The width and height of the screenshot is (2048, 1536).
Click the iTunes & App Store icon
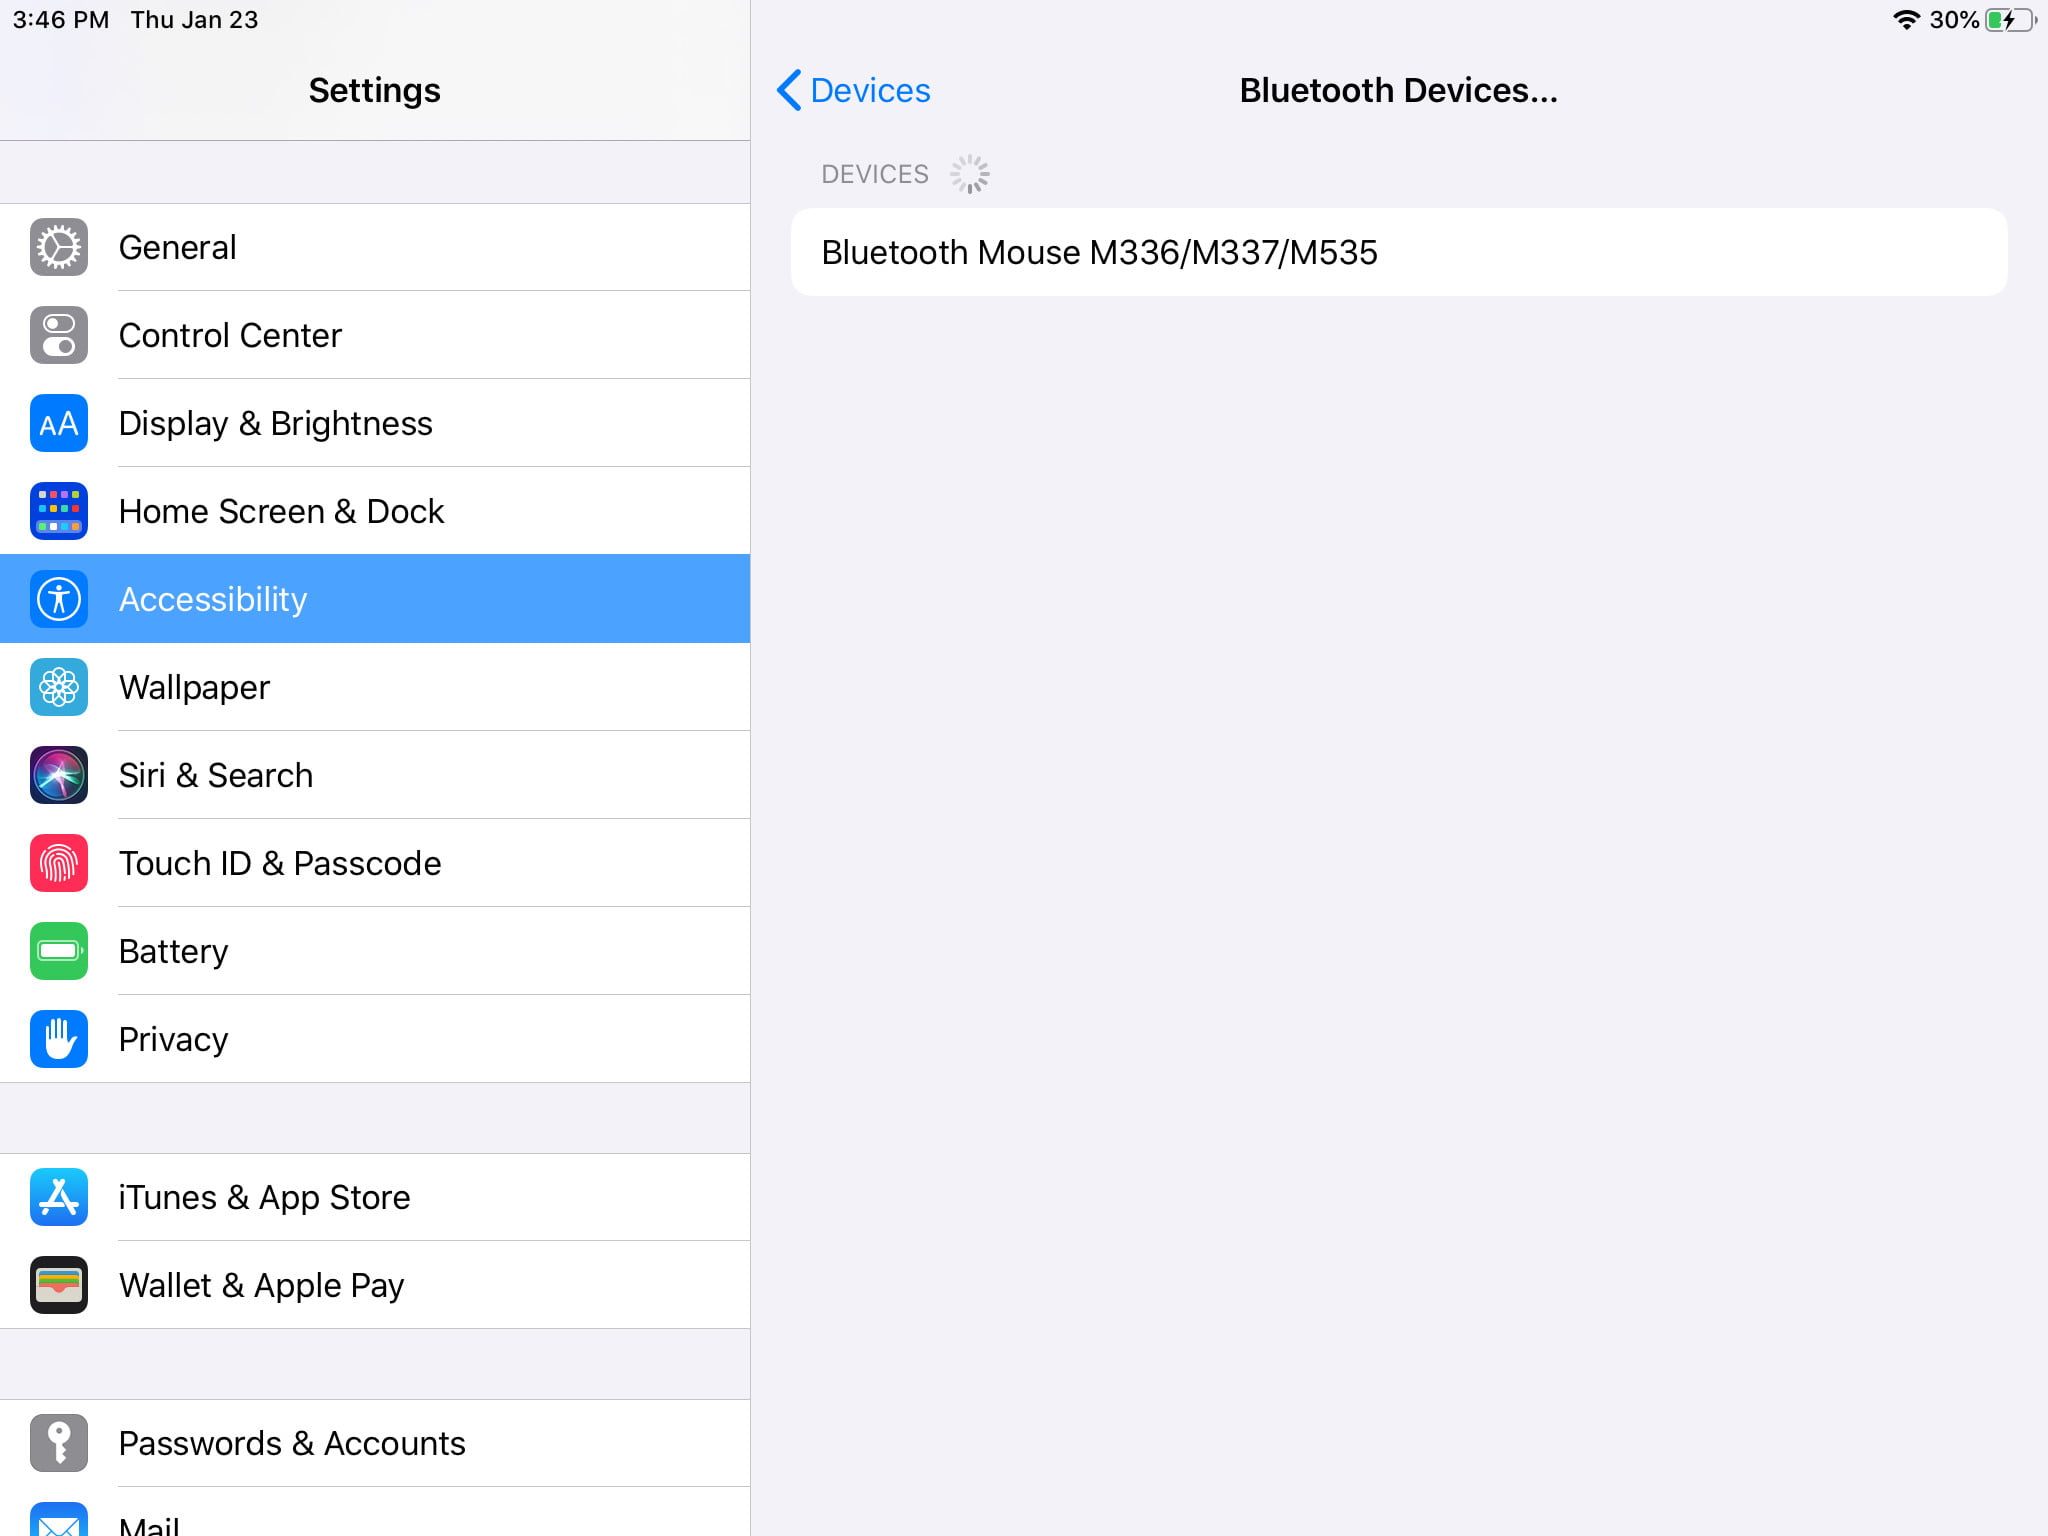tap(57, 1197)
